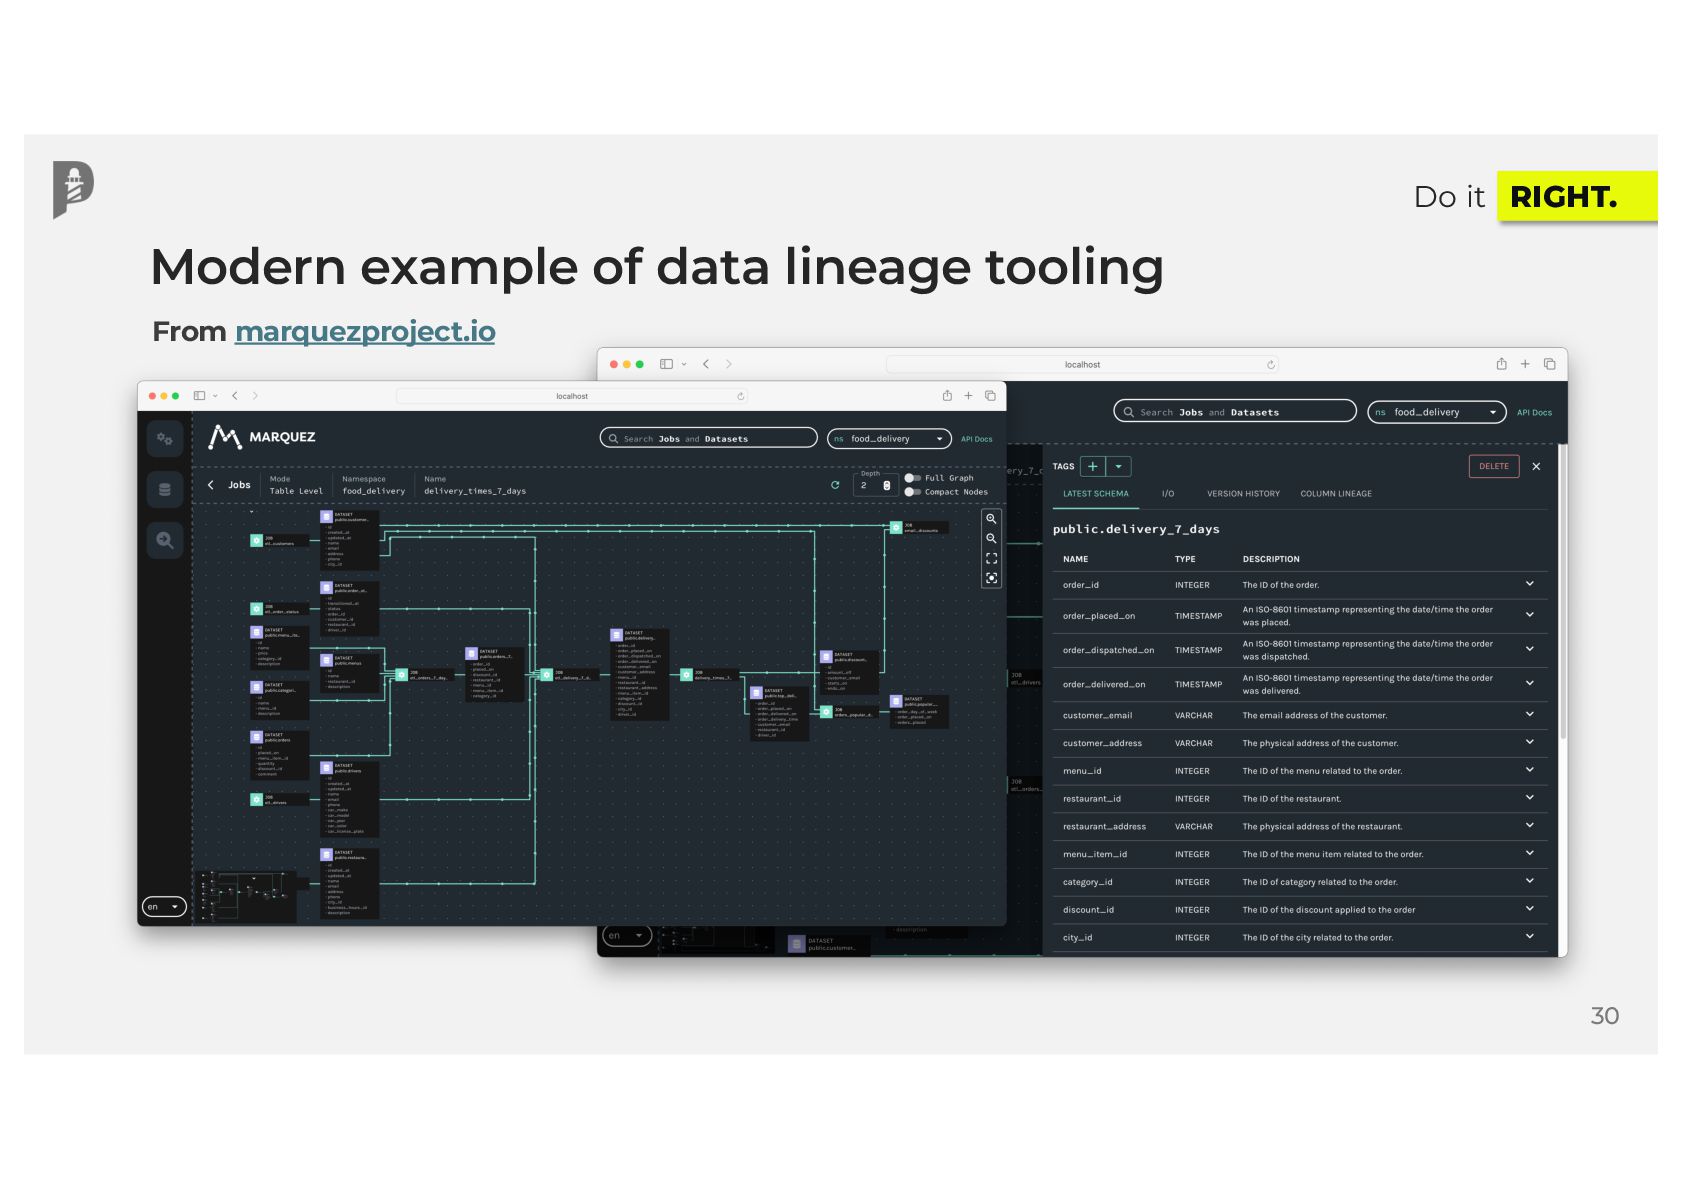Refresh the lineage graph

point(835,485)
